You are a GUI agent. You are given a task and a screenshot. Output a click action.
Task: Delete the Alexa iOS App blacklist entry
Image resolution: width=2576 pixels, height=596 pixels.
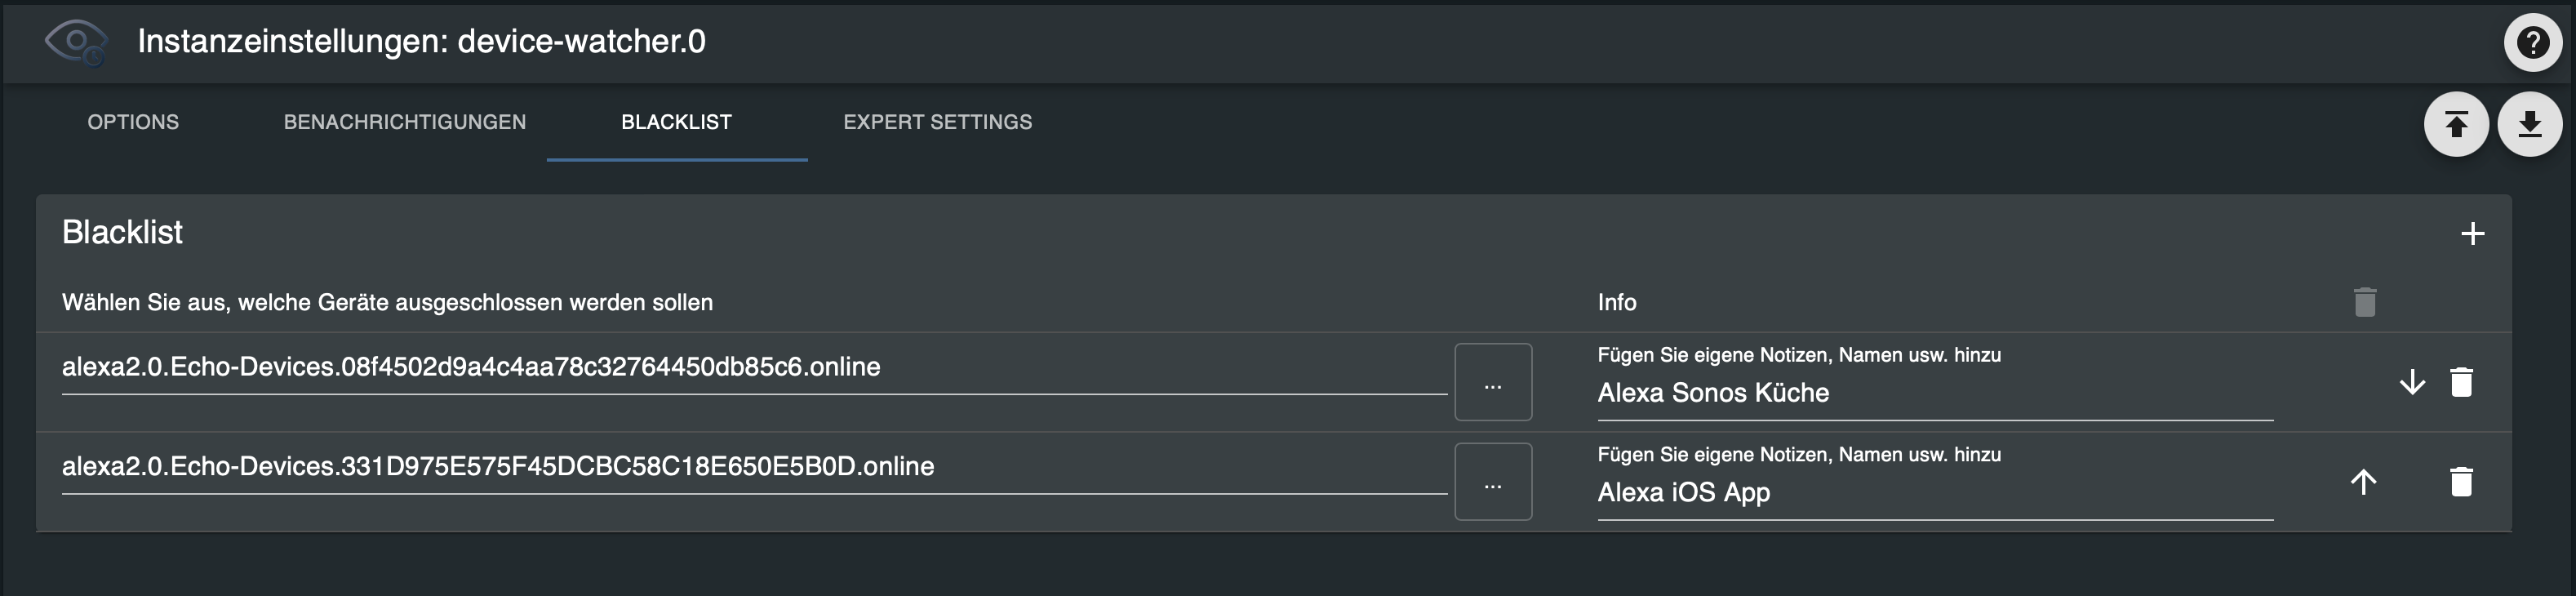pyautogui.click(x=2461, y=481)
